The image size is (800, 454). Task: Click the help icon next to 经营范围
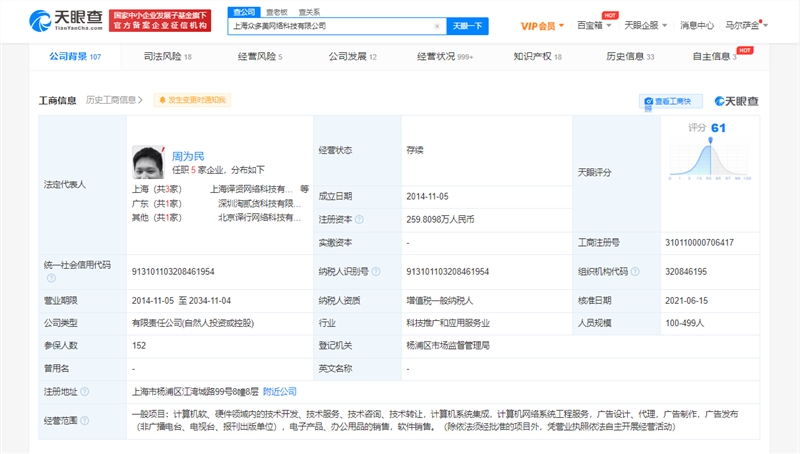click(85, 420)
